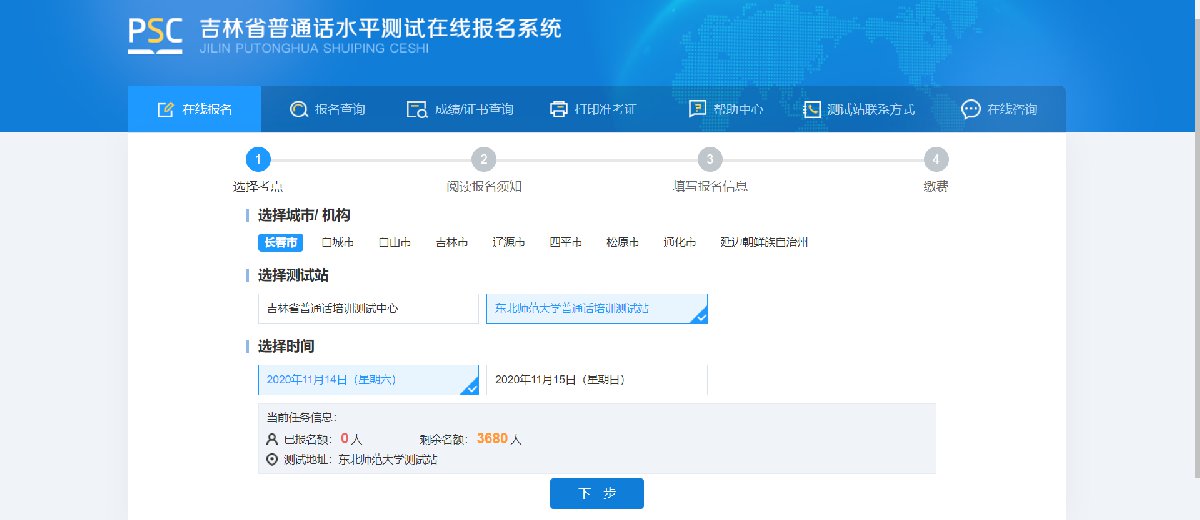The width and height of the screenshot is (1200, 520).
Task: Choose date 2020年11月15日 (星期日)
Action: (596, 380)
